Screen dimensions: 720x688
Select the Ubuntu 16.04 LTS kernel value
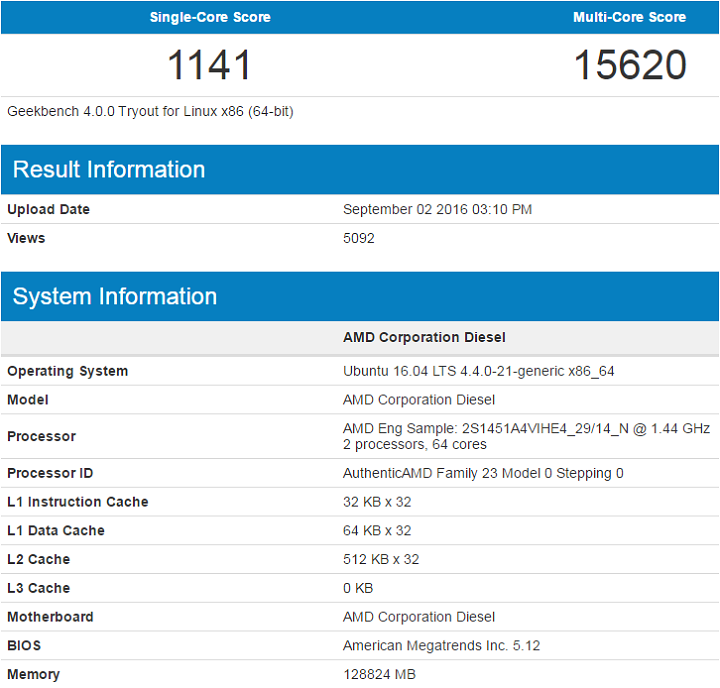click(x=478, y=371)
